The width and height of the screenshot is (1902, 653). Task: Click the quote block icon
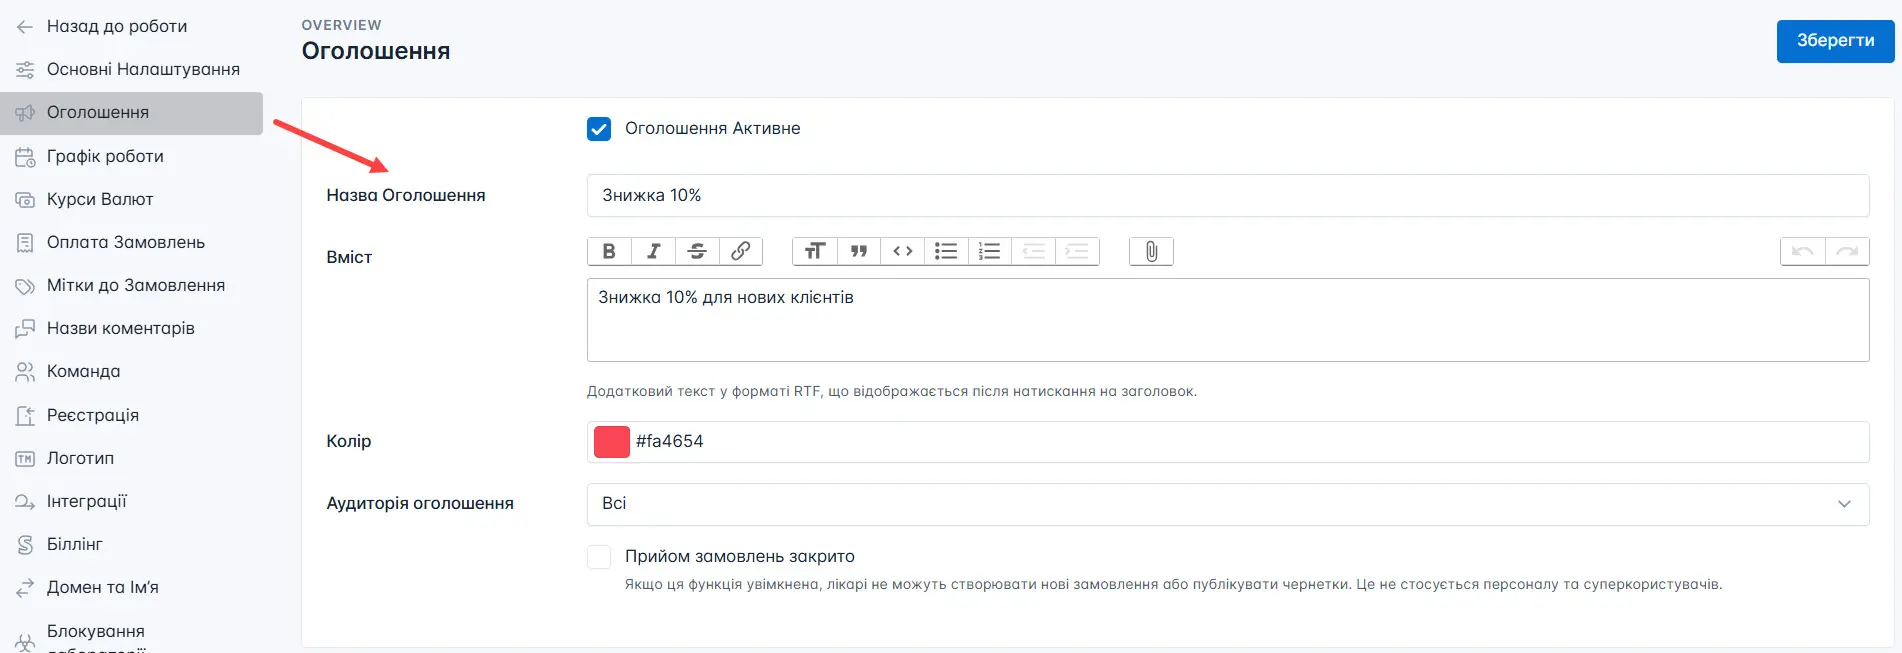coord(858,251)
